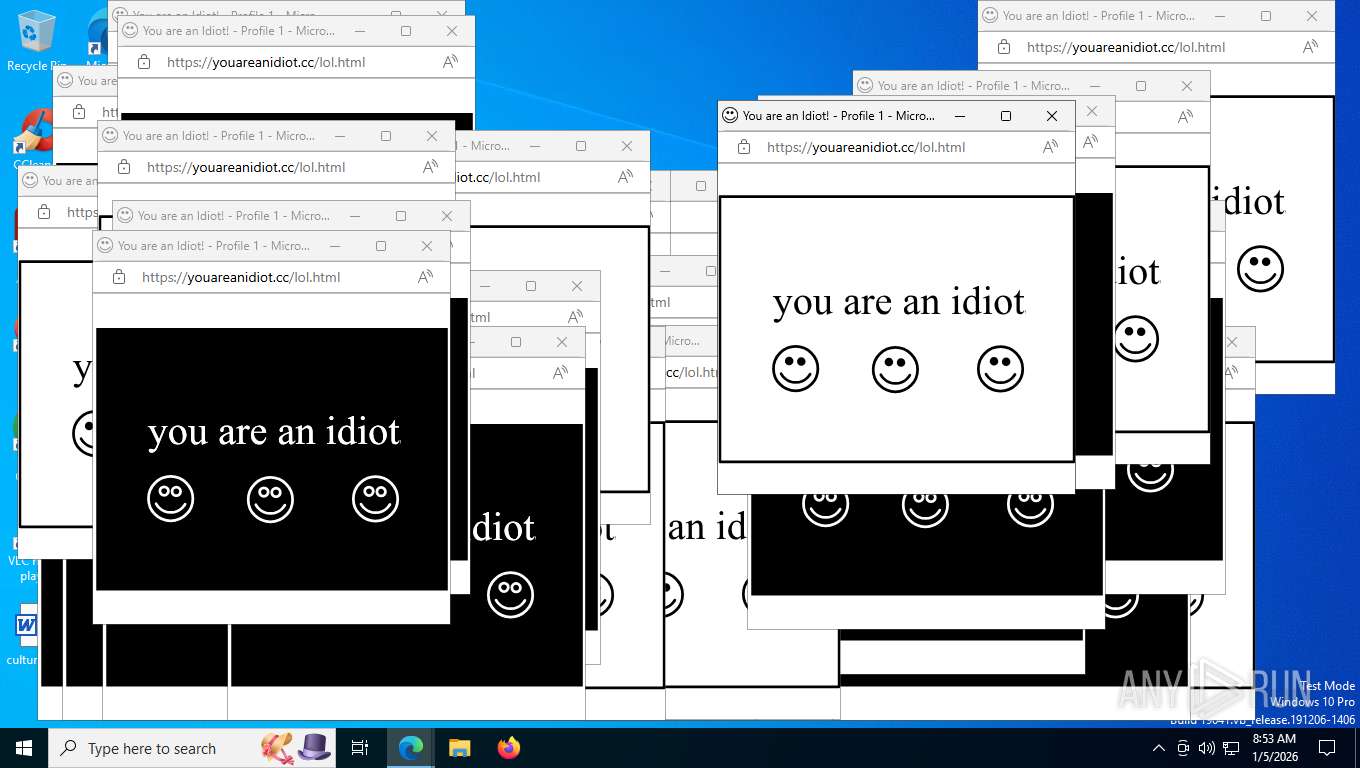This screenshot has height=768, width=1360.
Task: Close the top-right corner Edge window
Action: 1312,16
